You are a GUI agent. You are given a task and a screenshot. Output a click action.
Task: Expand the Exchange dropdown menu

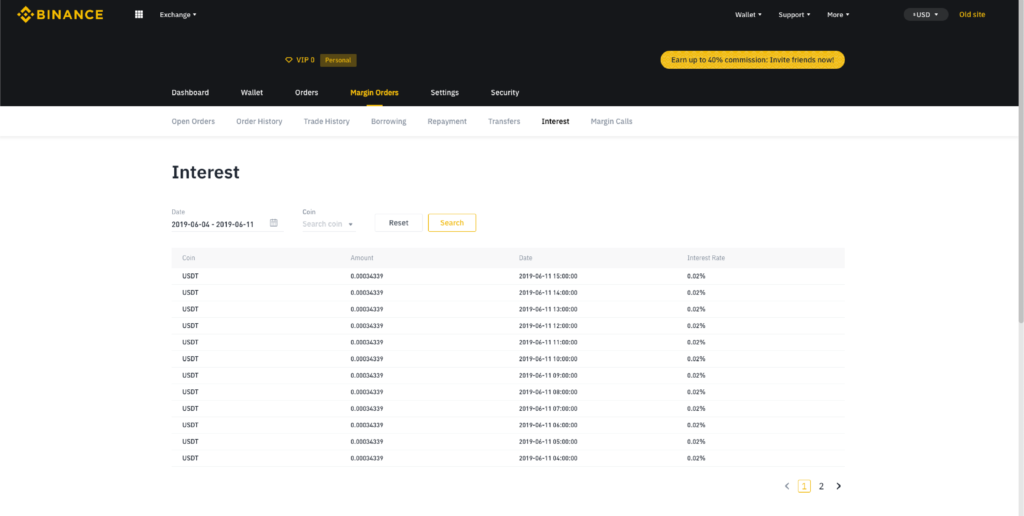pyautogui.click(x=178, y=15)
